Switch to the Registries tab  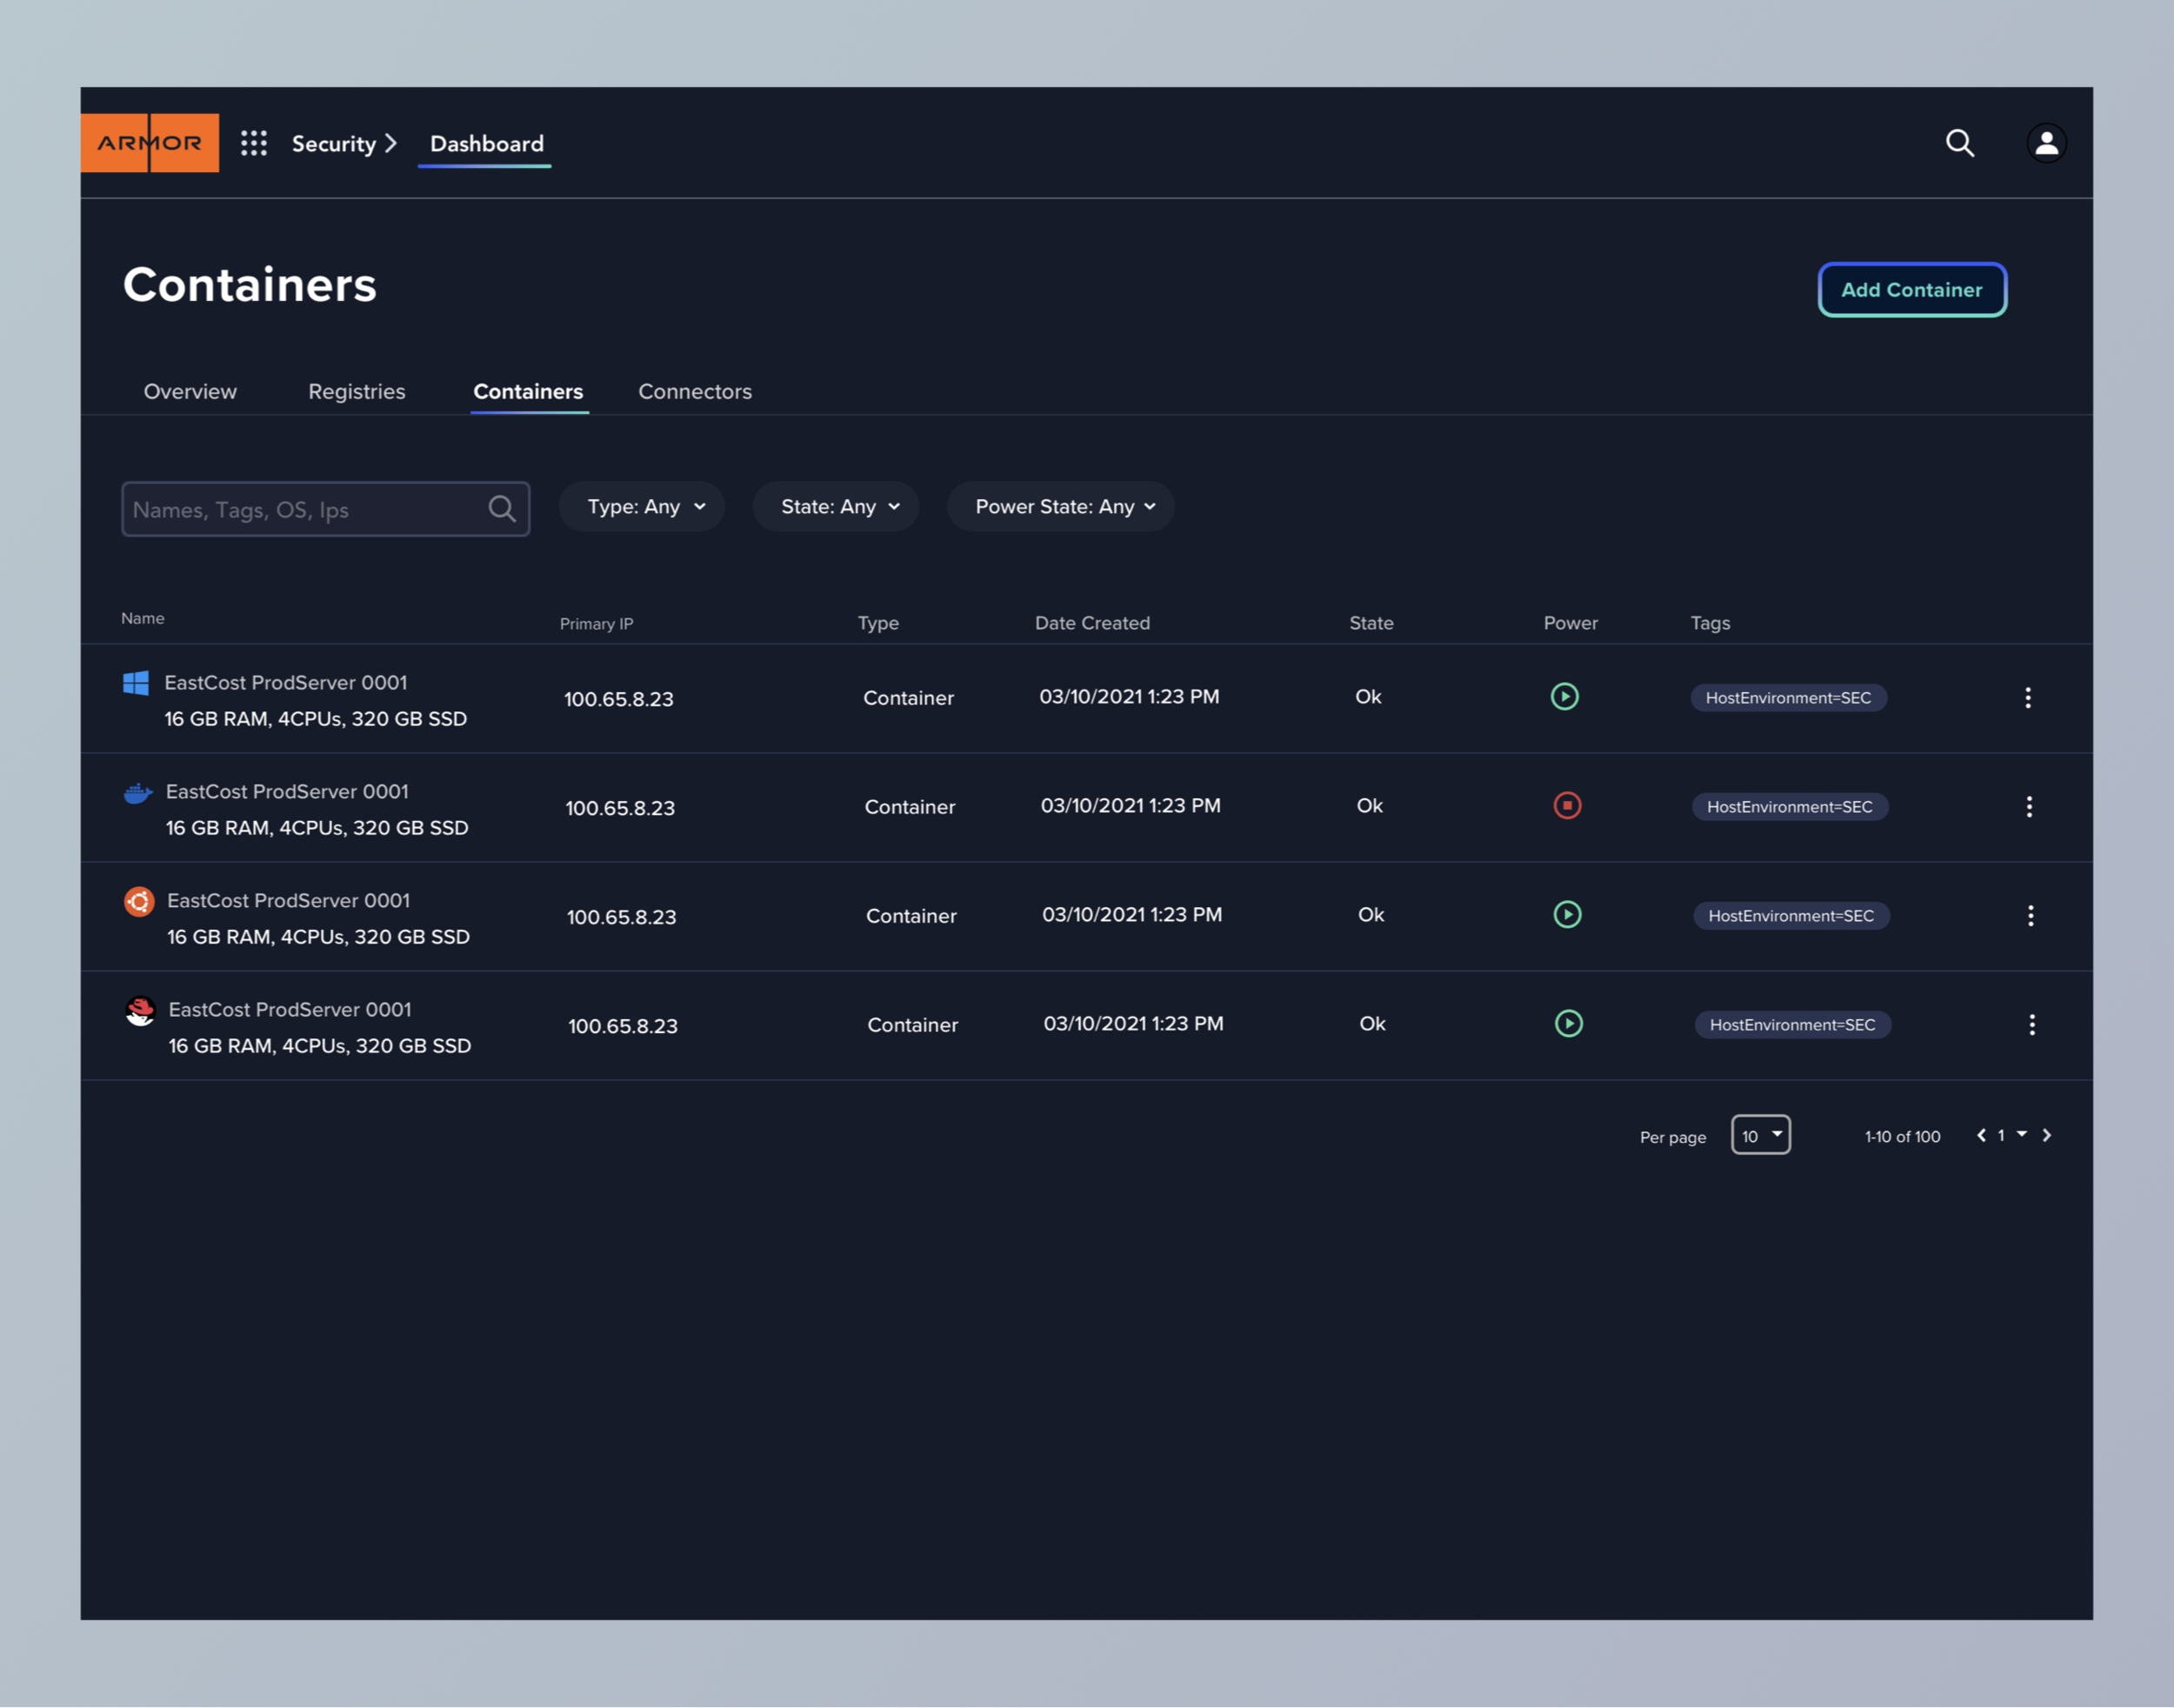point(357,392)
